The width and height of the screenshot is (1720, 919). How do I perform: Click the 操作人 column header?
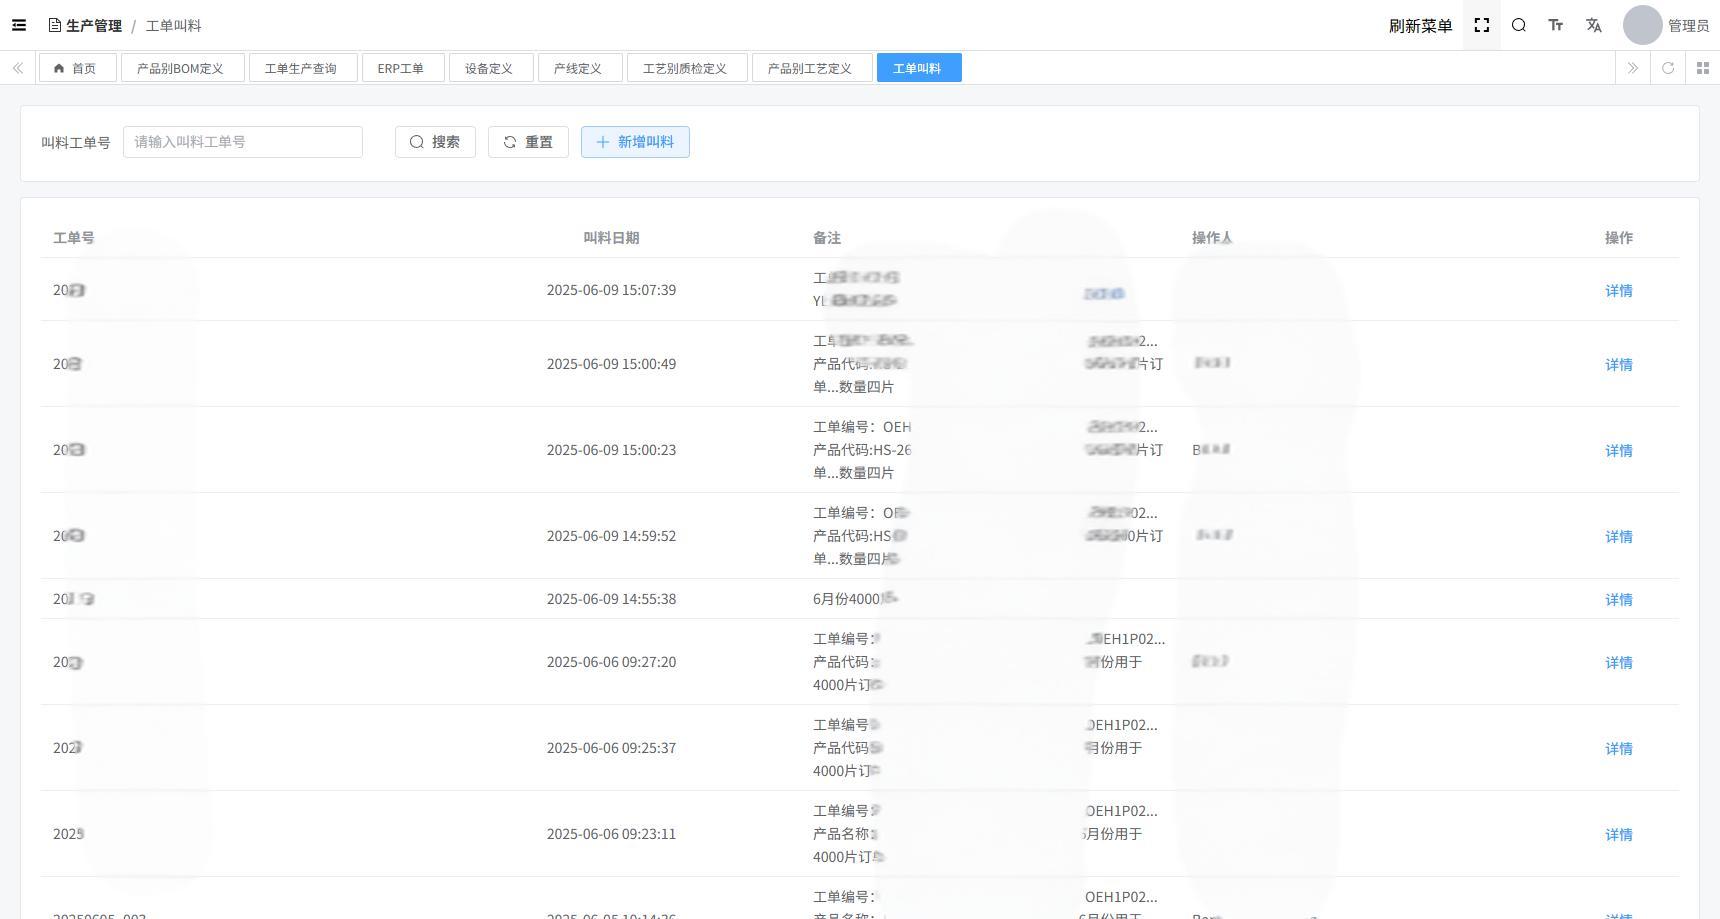point(1212,238)
